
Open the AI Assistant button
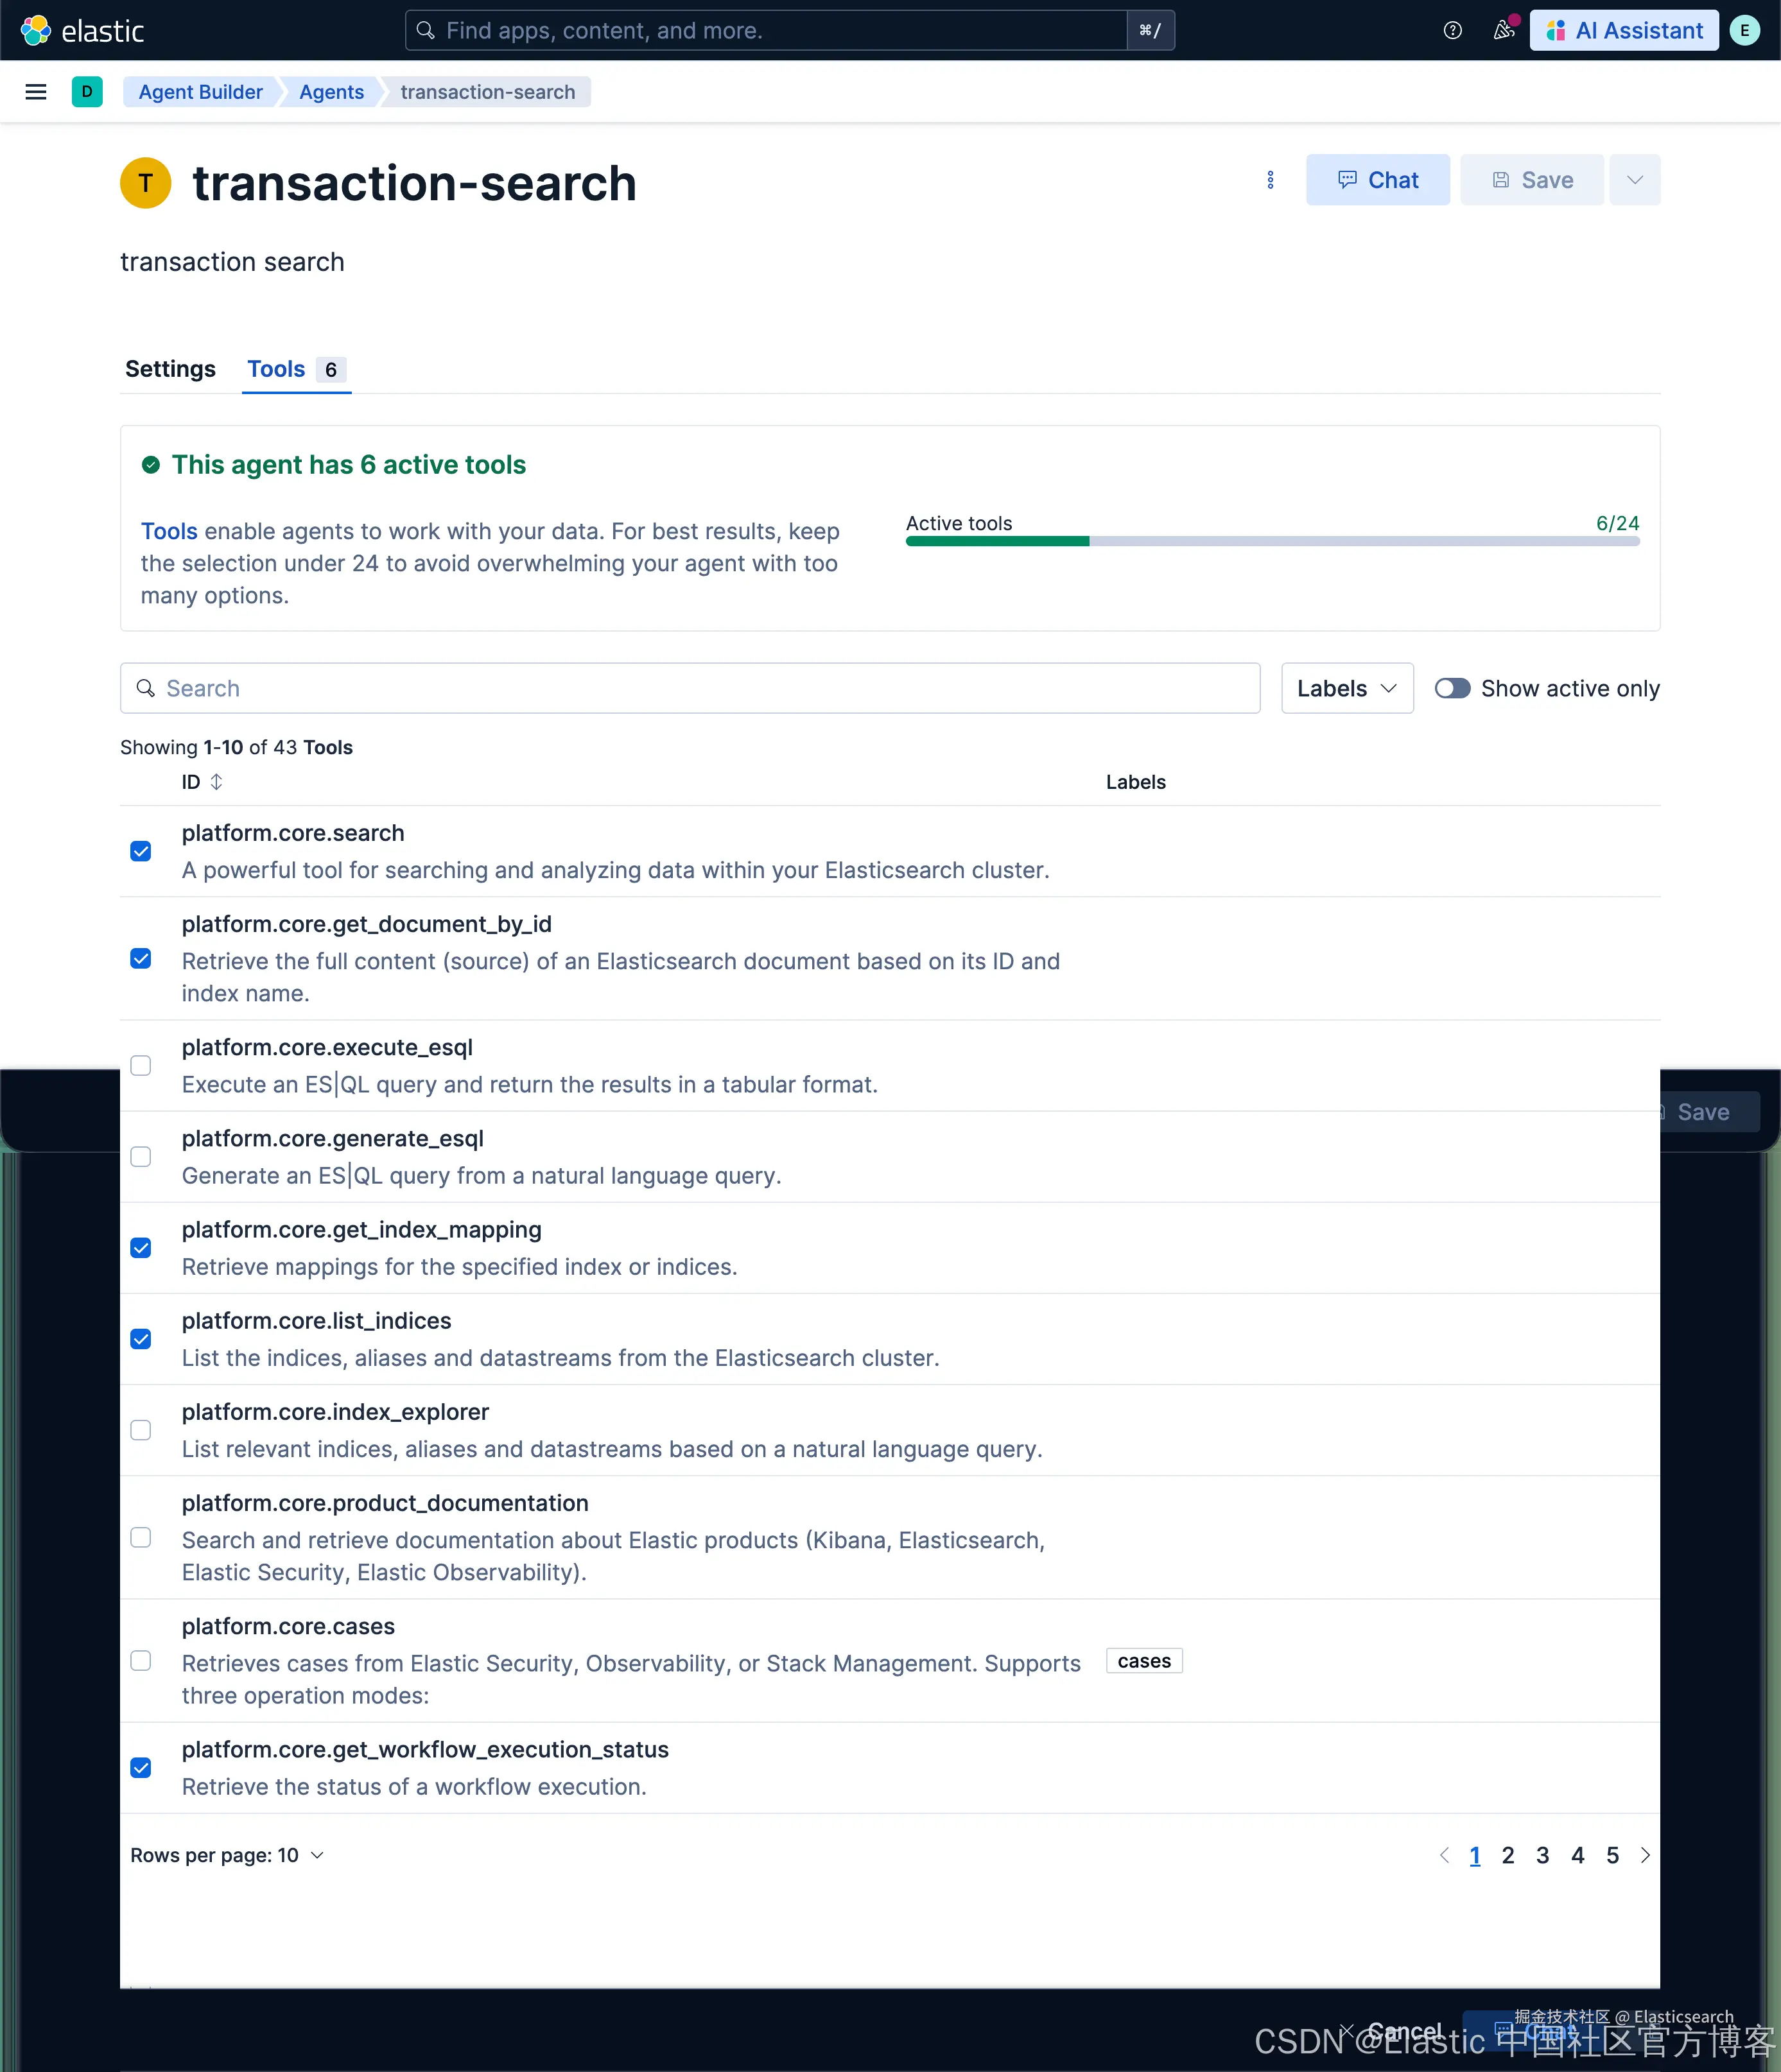[1623, 31]
